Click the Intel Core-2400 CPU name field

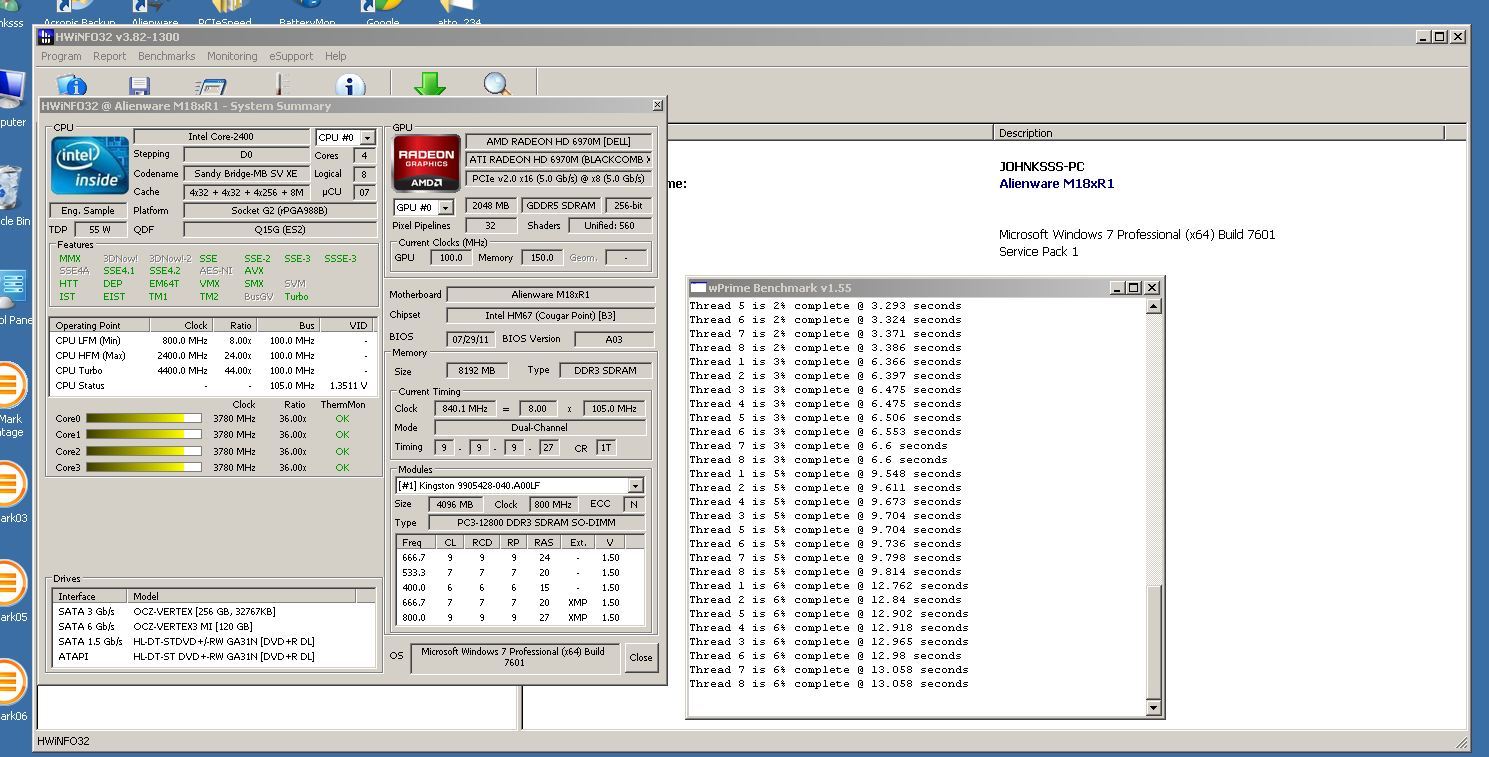(222, 137)
